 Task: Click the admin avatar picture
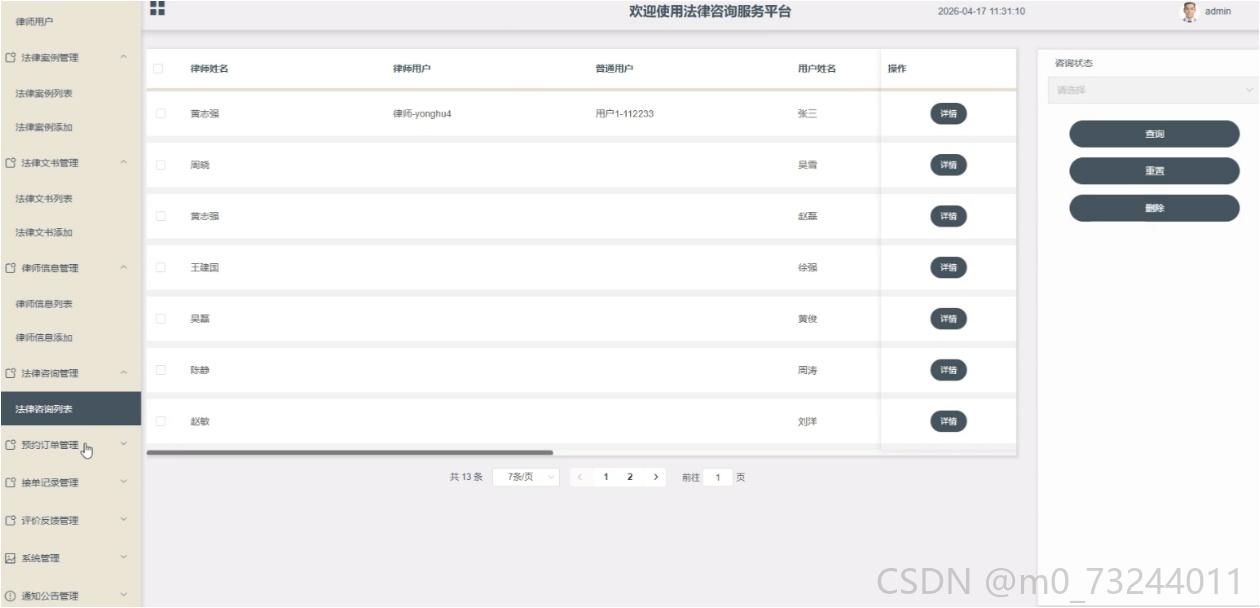(1189, 11)
